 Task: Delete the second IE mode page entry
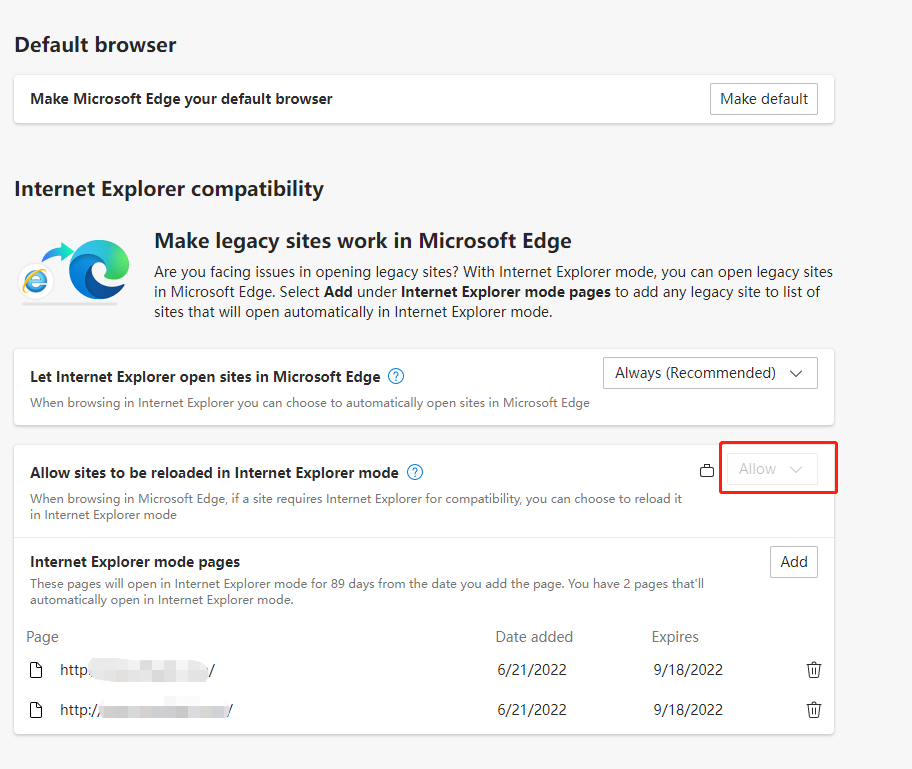tap(814, 710)
